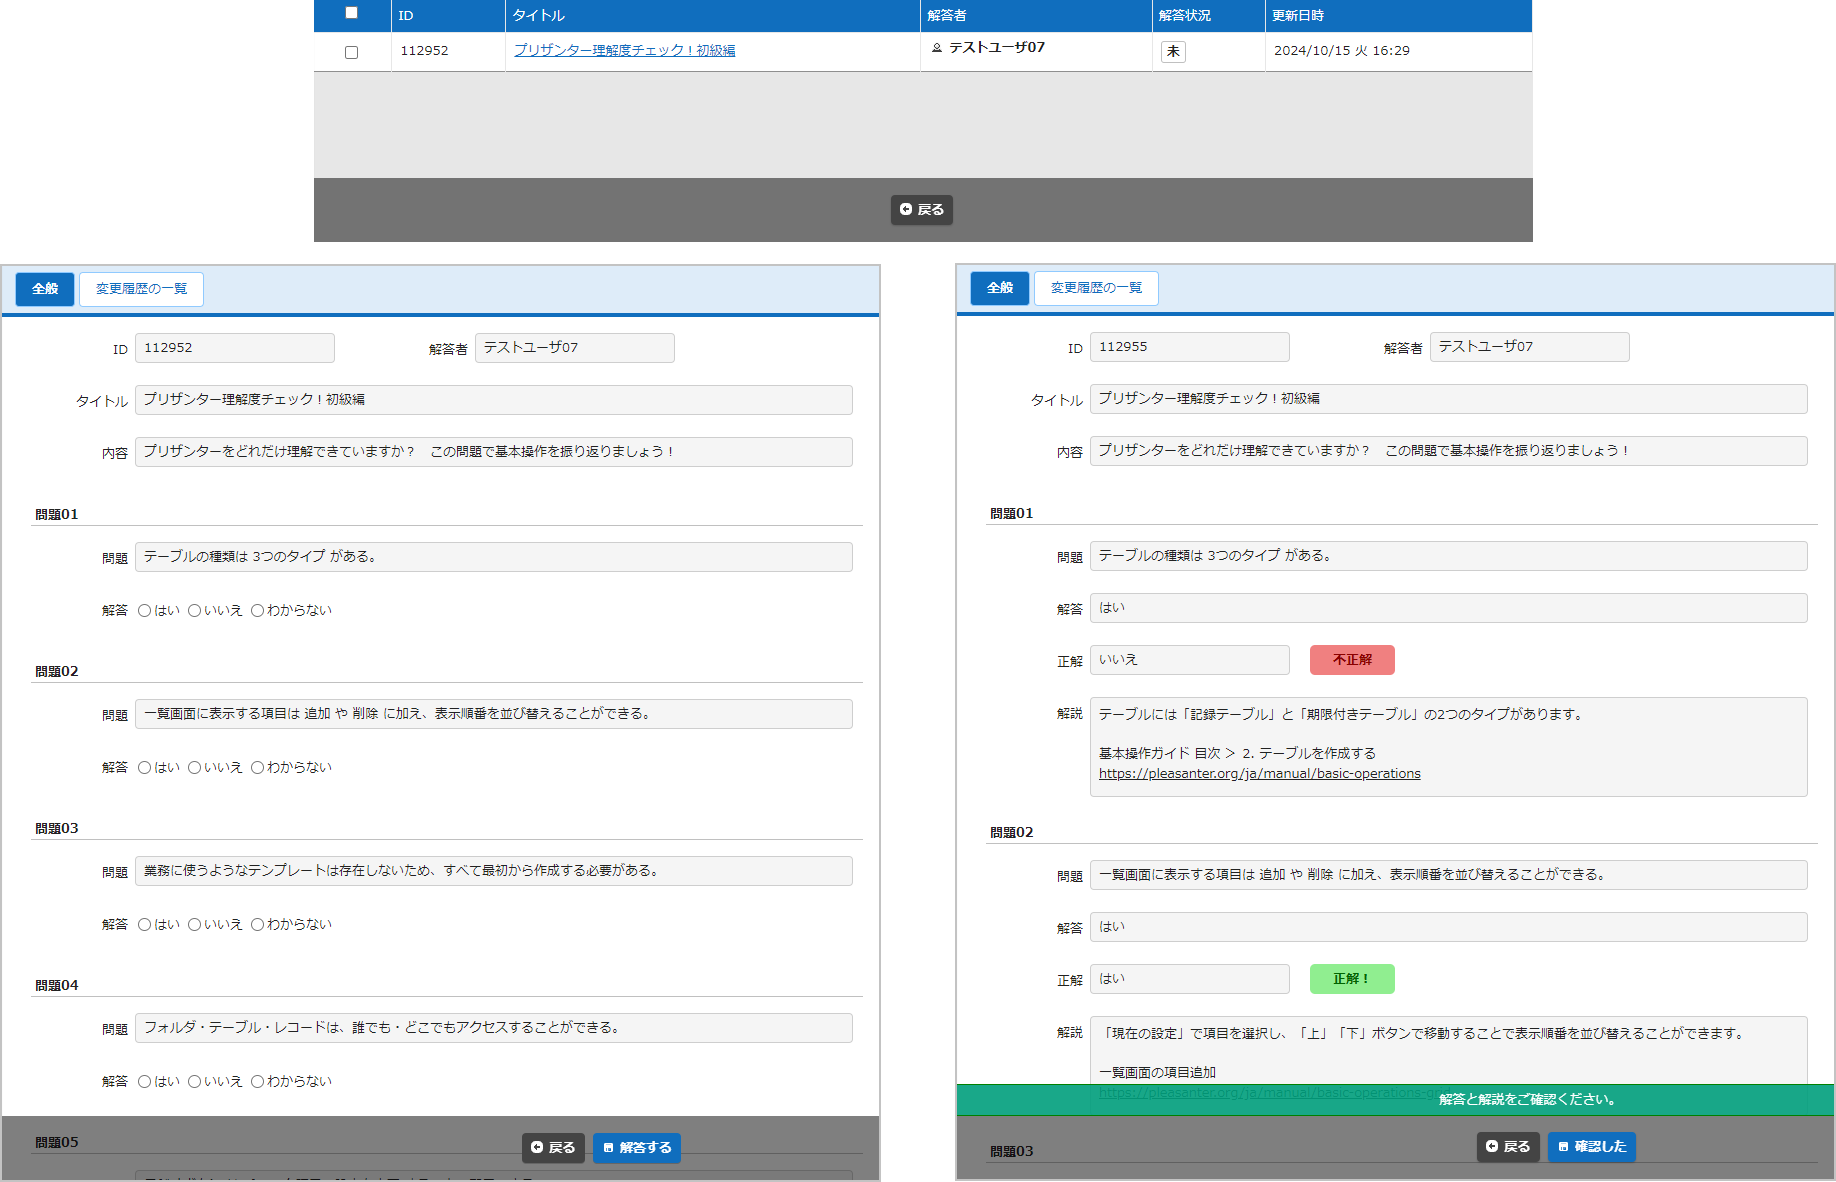Sort by the 解答状況 column header
This screenshot has width=1836, height=1182.
[1208, 16]
